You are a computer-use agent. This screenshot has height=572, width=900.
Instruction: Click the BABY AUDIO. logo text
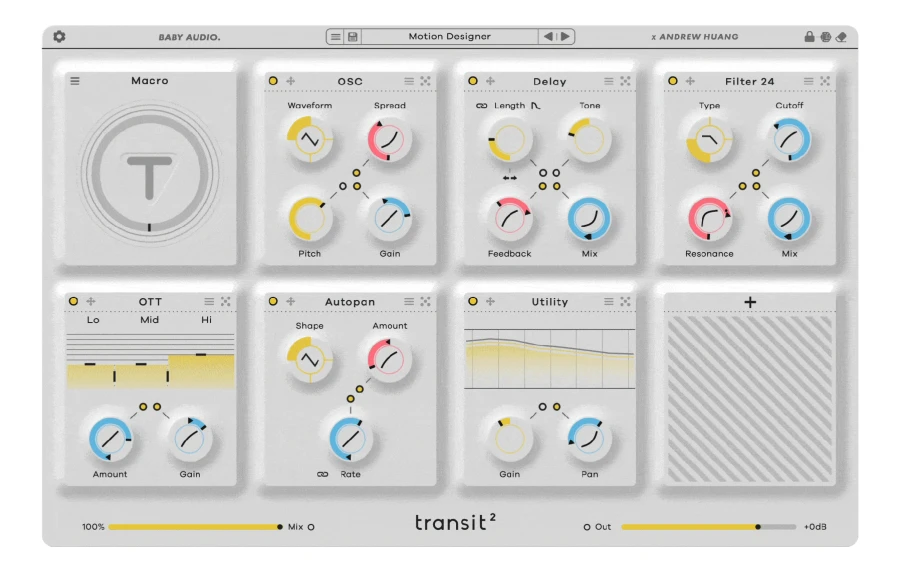[189, 37]
